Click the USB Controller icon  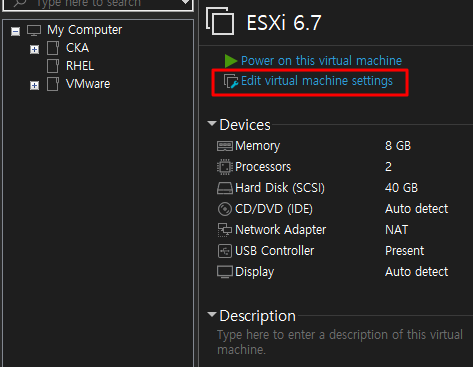[225, 251]
